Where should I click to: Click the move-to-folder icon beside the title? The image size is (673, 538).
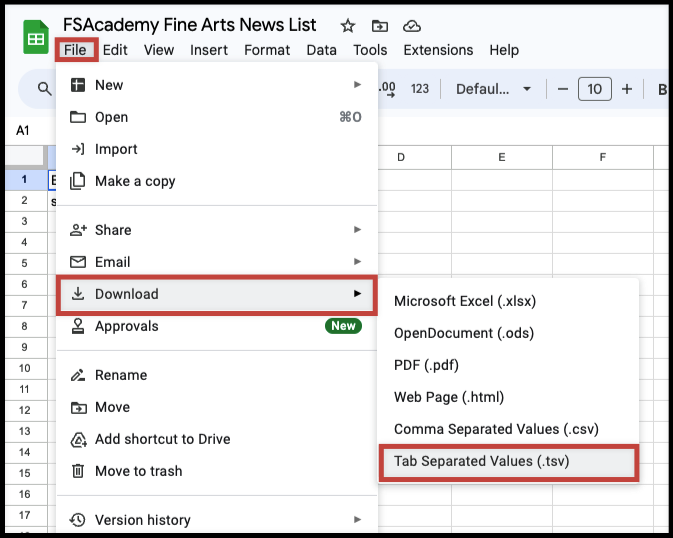tap(379, 26)
